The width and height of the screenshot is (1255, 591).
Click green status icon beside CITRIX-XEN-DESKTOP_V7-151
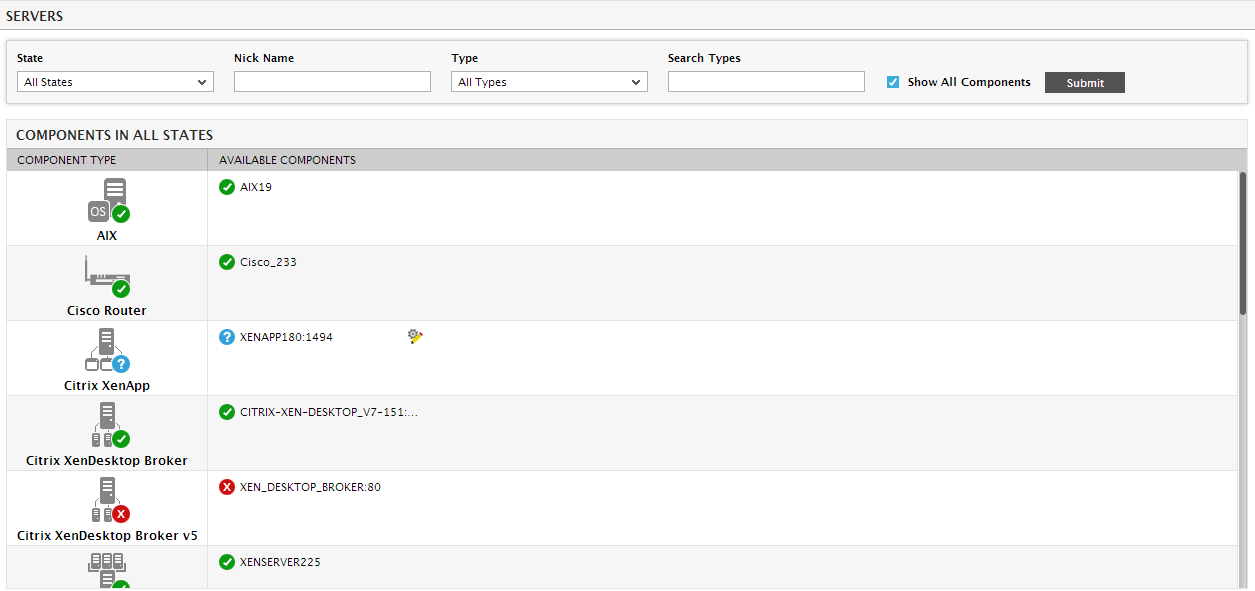click(x=227, y=412)
